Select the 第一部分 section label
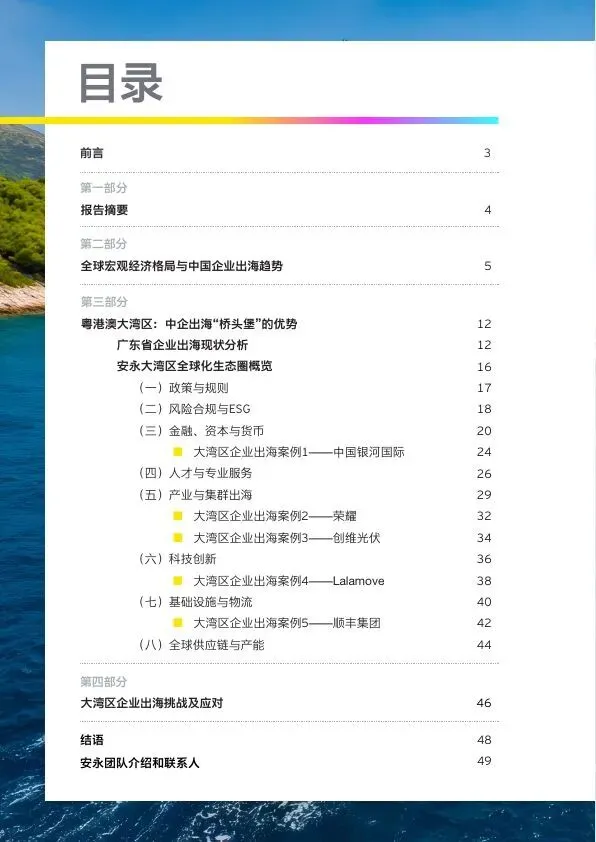The width and height of the screenshot is (596, 842). click(104, 188)
